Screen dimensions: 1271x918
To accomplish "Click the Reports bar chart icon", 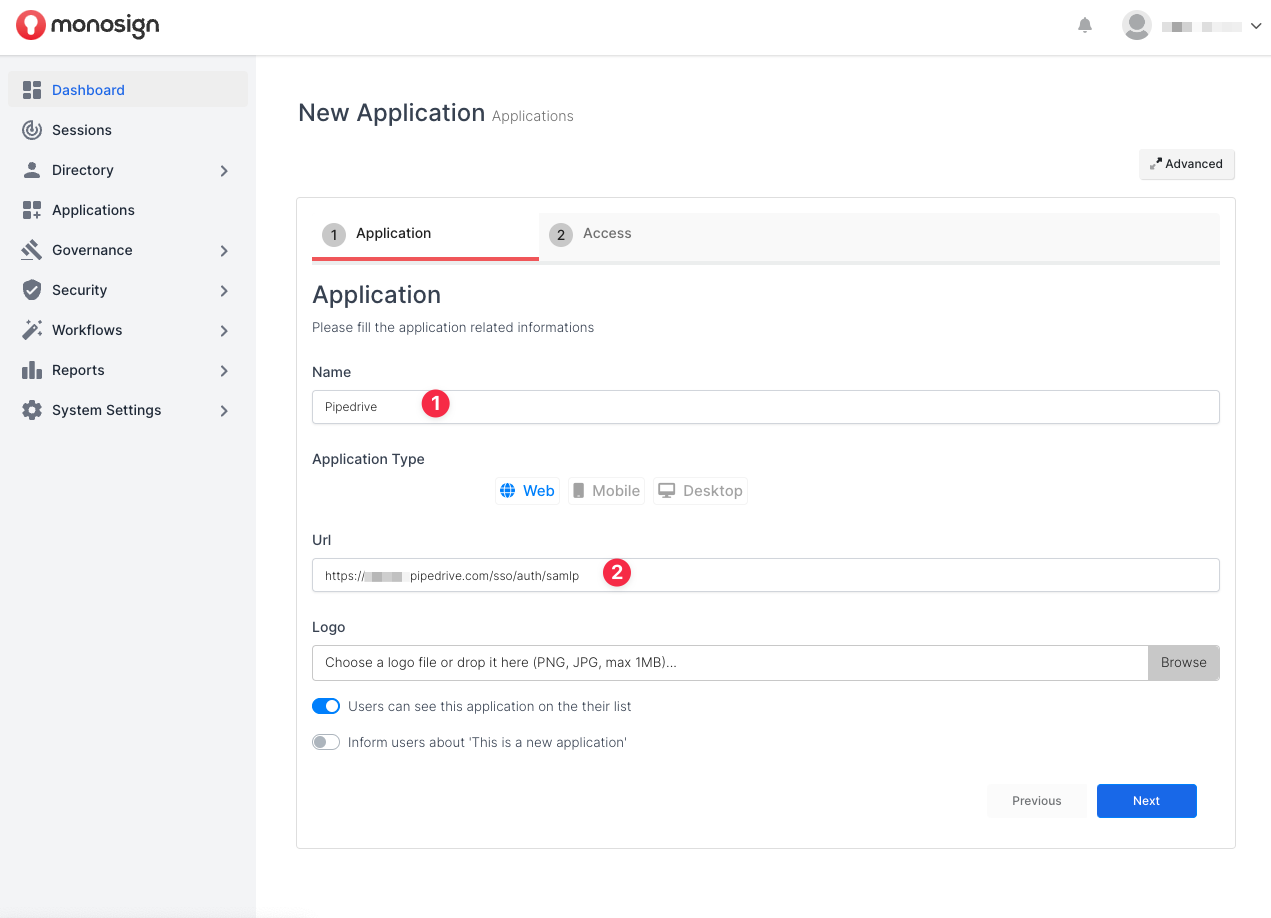I will tap(32, 370).
